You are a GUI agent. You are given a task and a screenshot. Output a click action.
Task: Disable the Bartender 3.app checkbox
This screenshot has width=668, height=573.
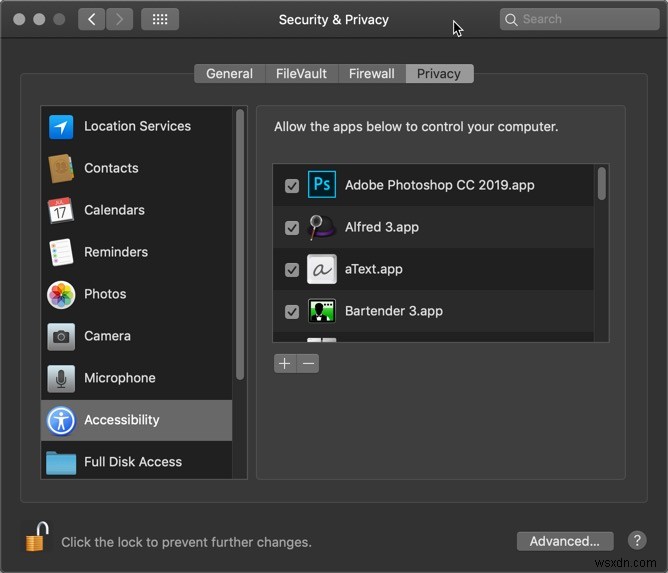(292, 312)
